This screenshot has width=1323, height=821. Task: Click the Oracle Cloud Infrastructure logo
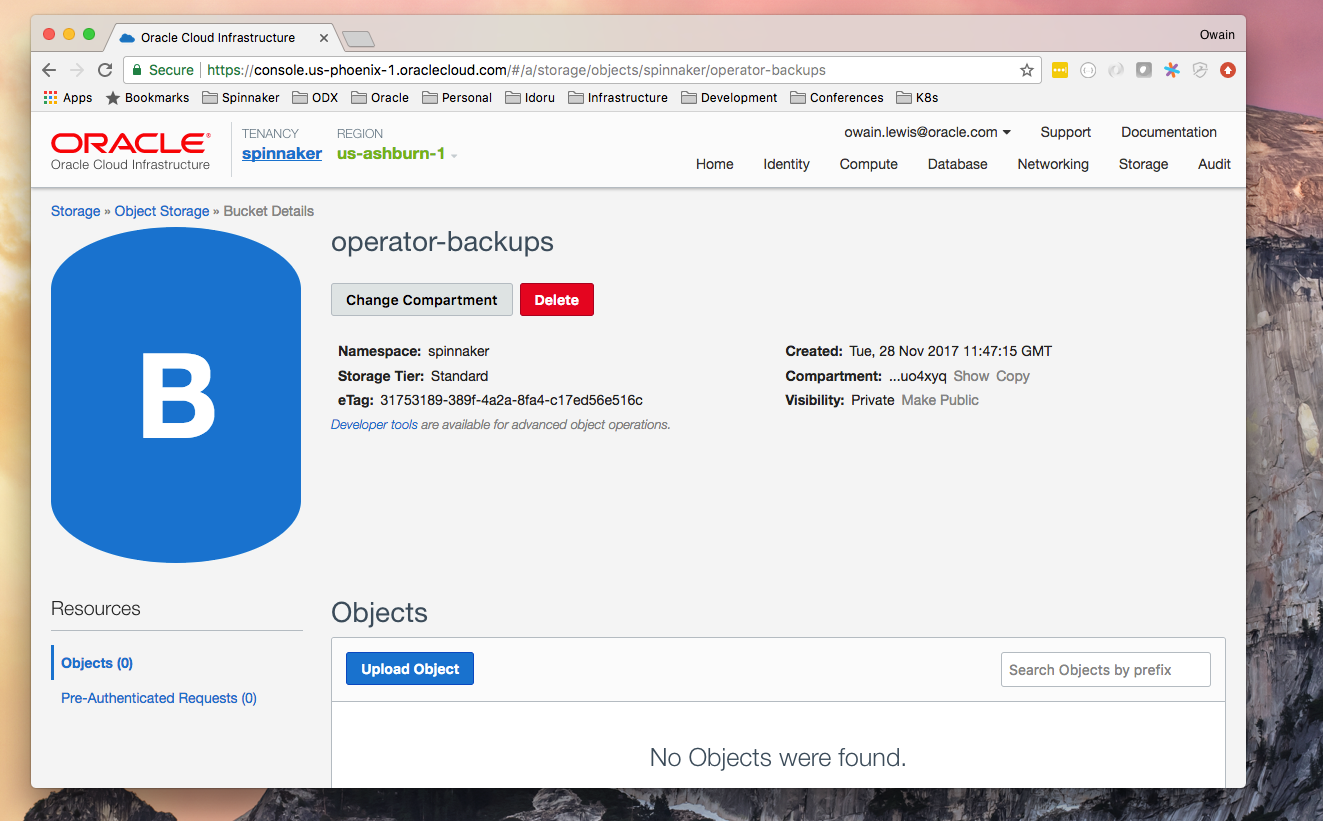[x=131, y=151]
